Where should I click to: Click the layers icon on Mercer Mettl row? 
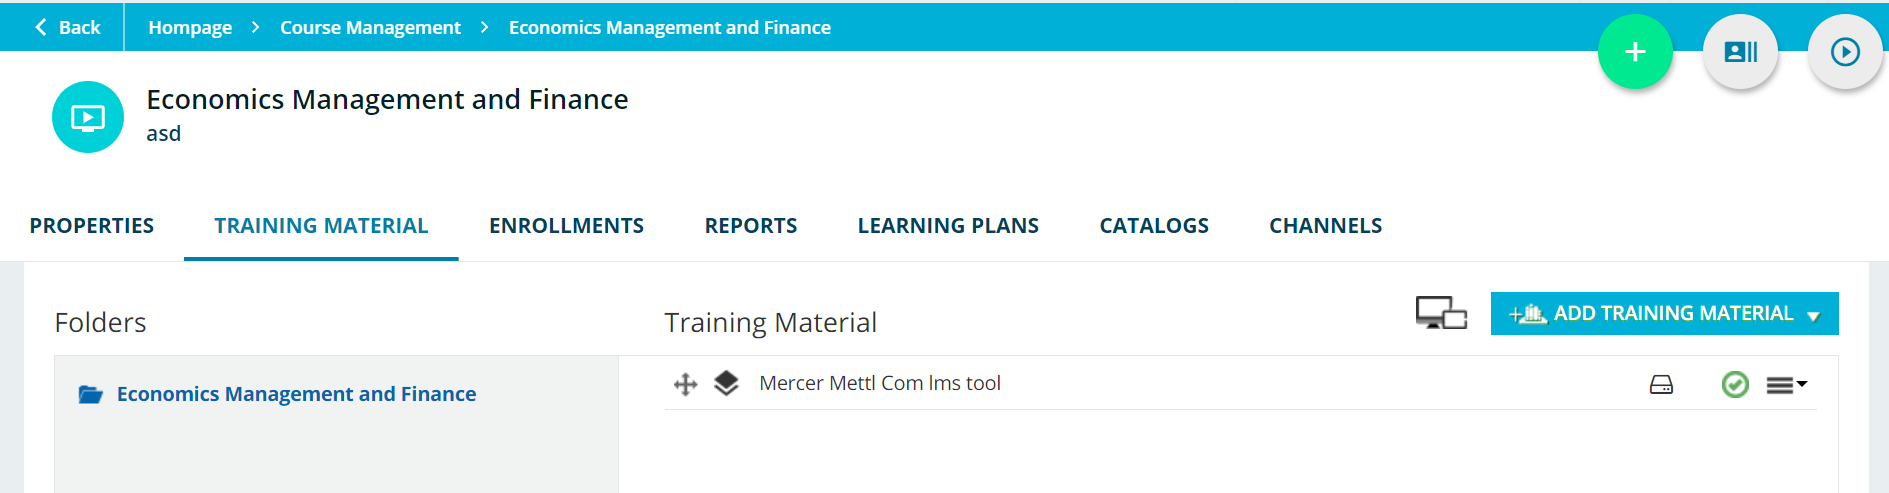[726, 383]
